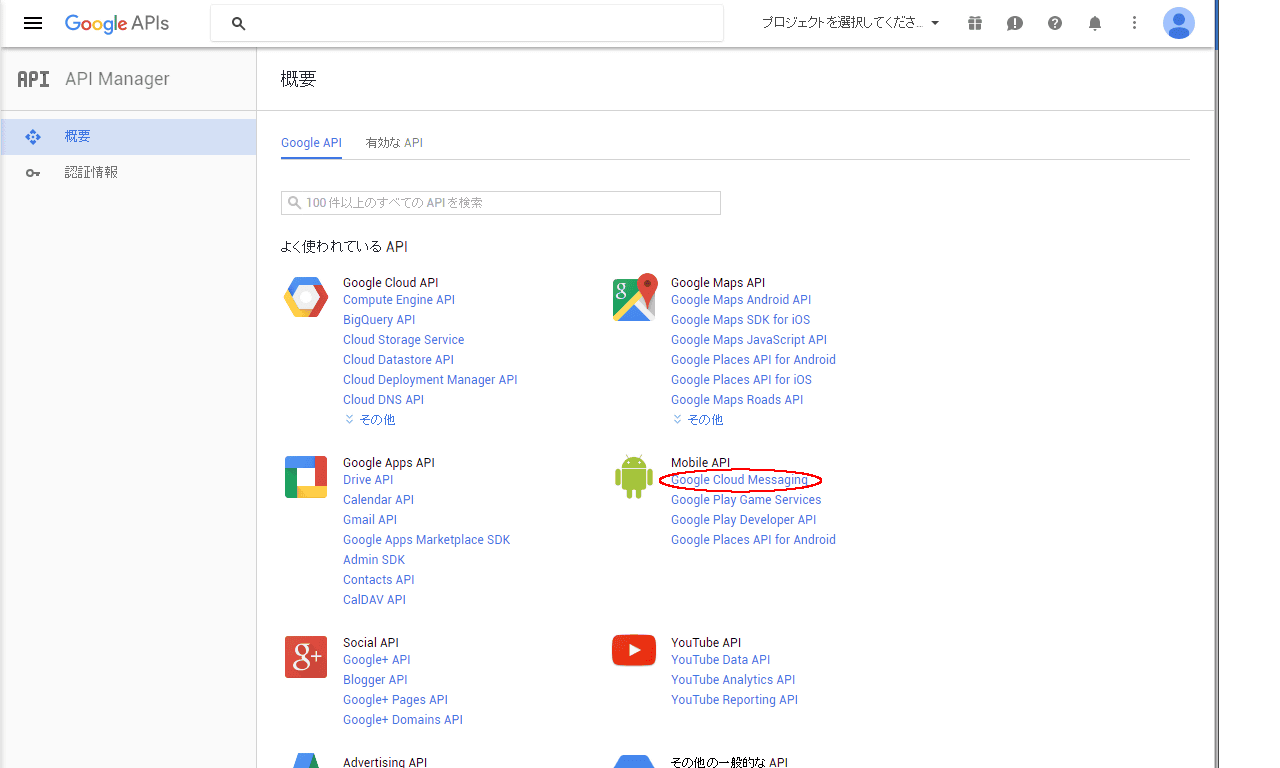
Task: Open the notifications bell icon
Action: [1095, 23]
